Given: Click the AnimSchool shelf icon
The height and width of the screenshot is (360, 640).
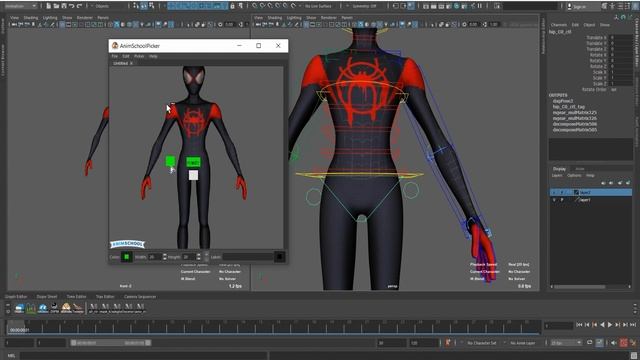Looking at the screenshot, I should click(19, 308).
